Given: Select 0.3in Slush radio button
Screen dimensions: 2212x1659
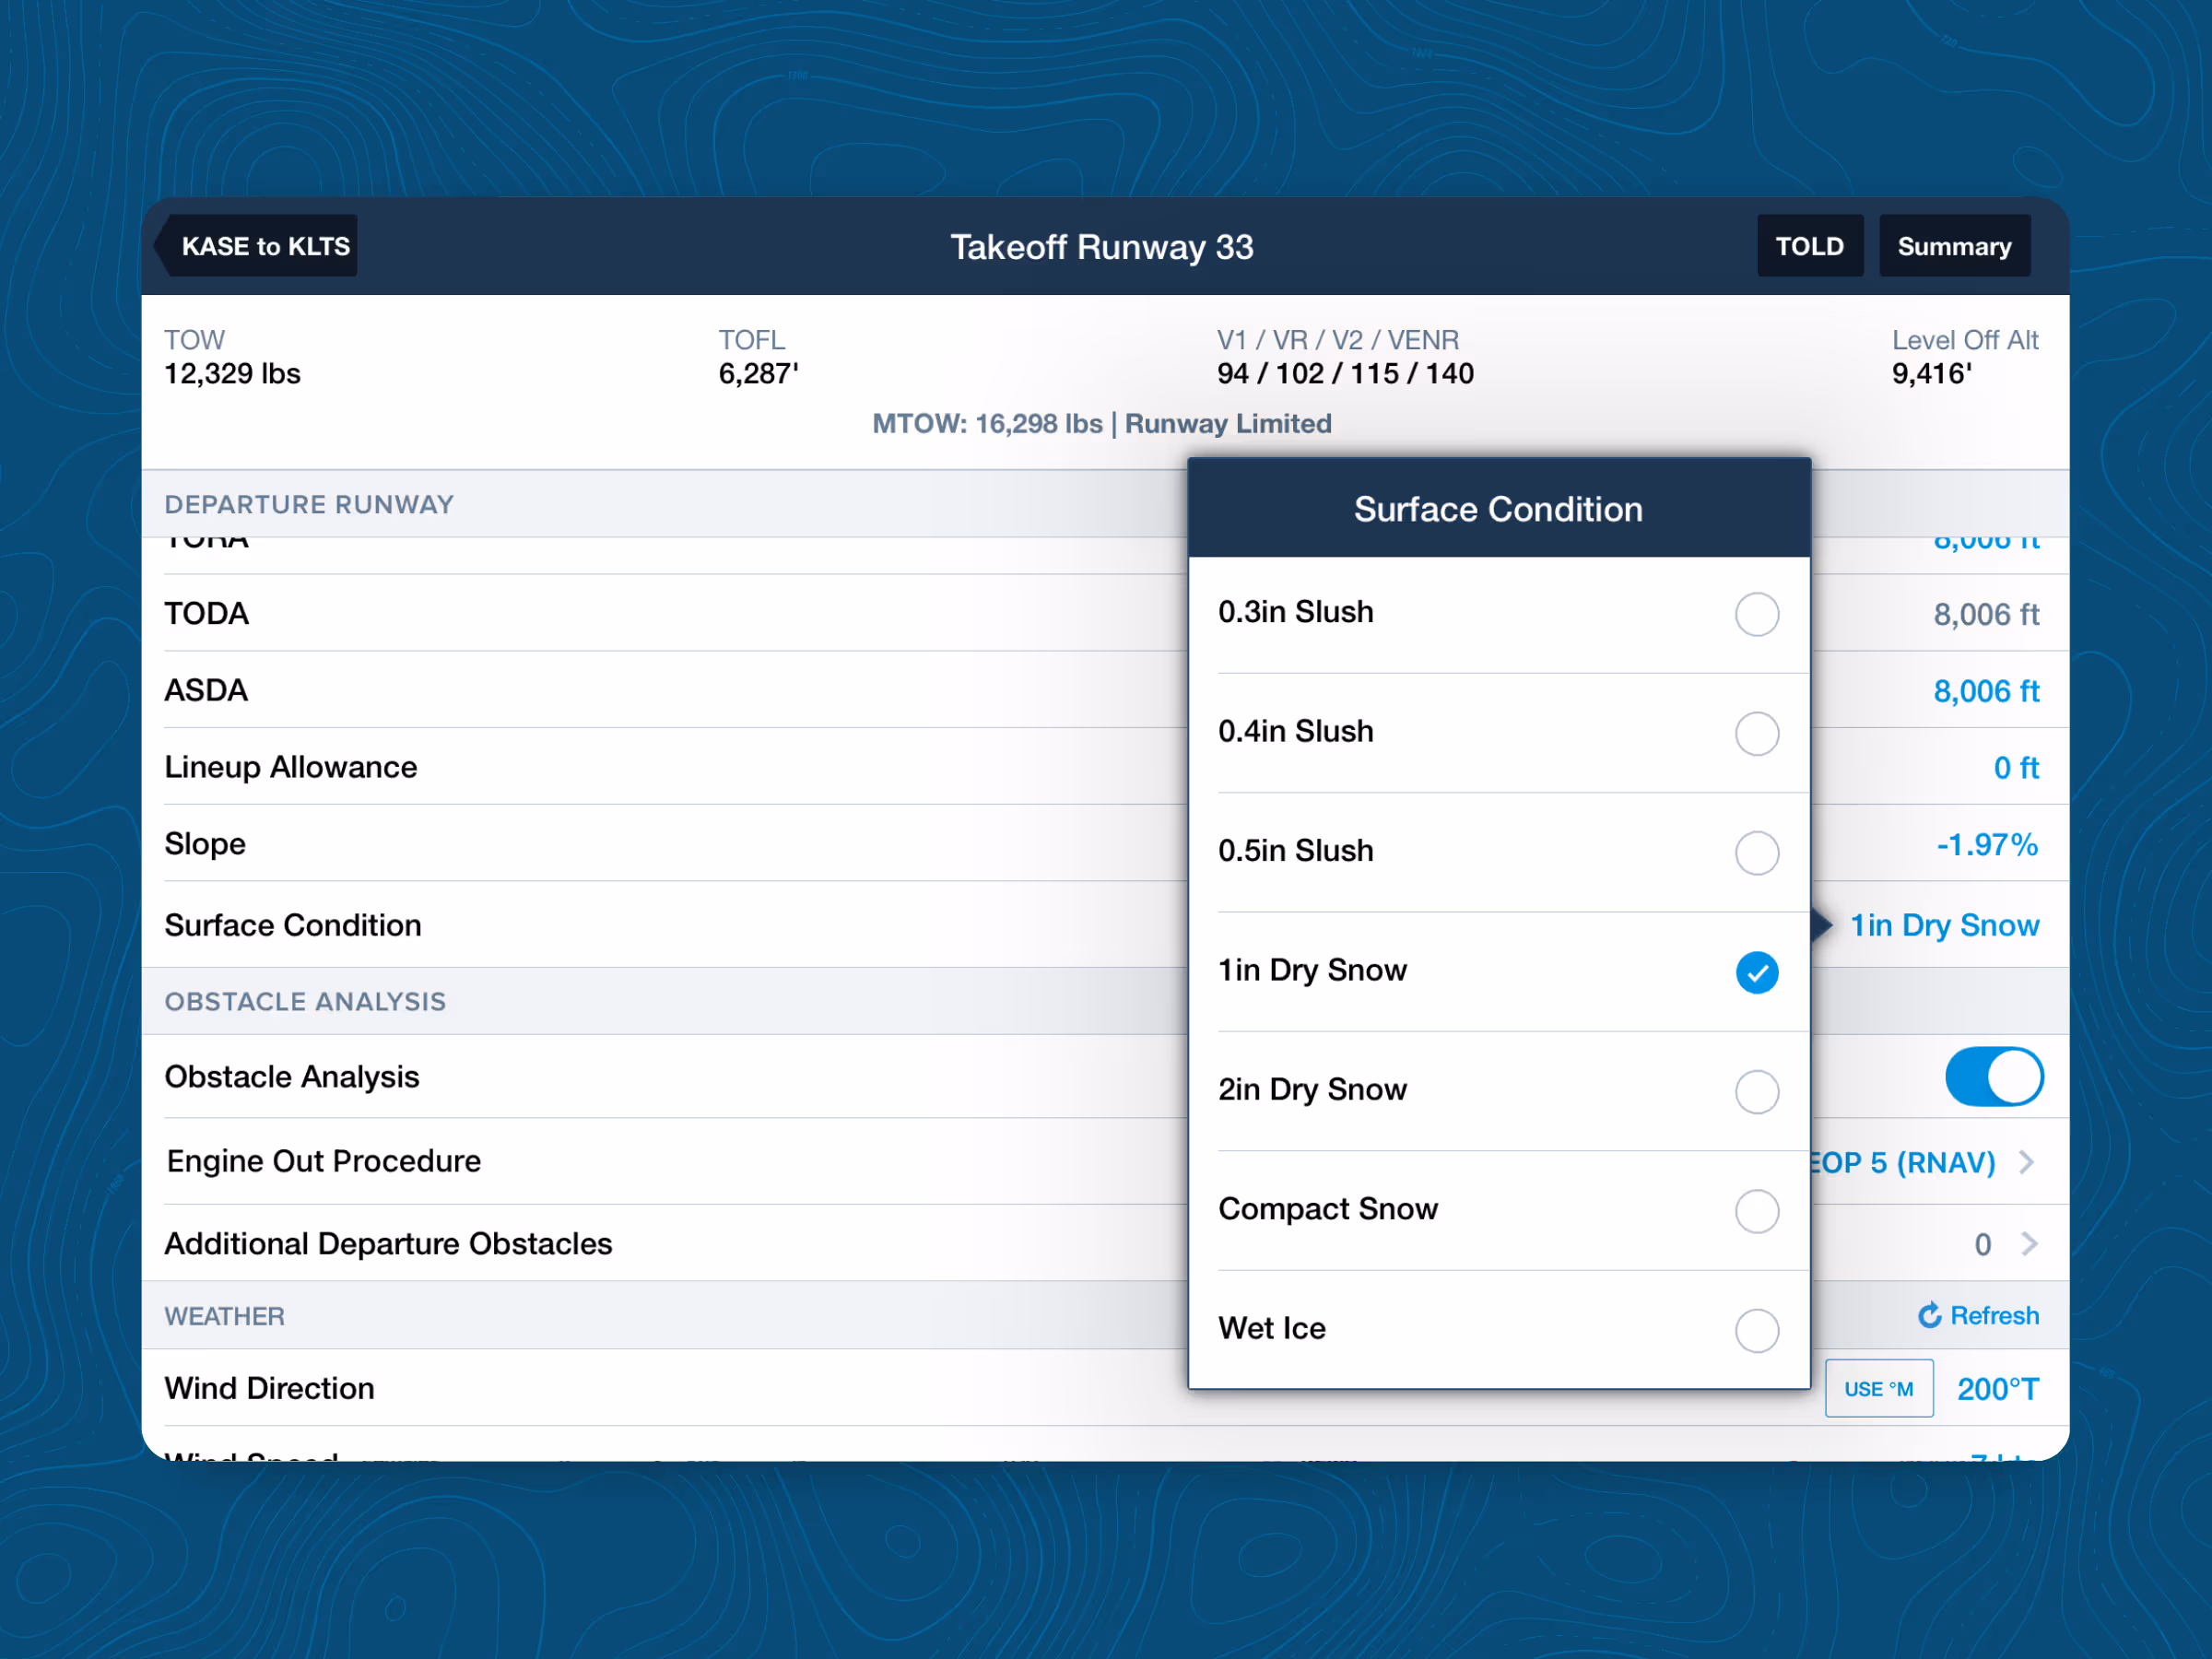Looking at the screenshot, I should [1756, 614].
